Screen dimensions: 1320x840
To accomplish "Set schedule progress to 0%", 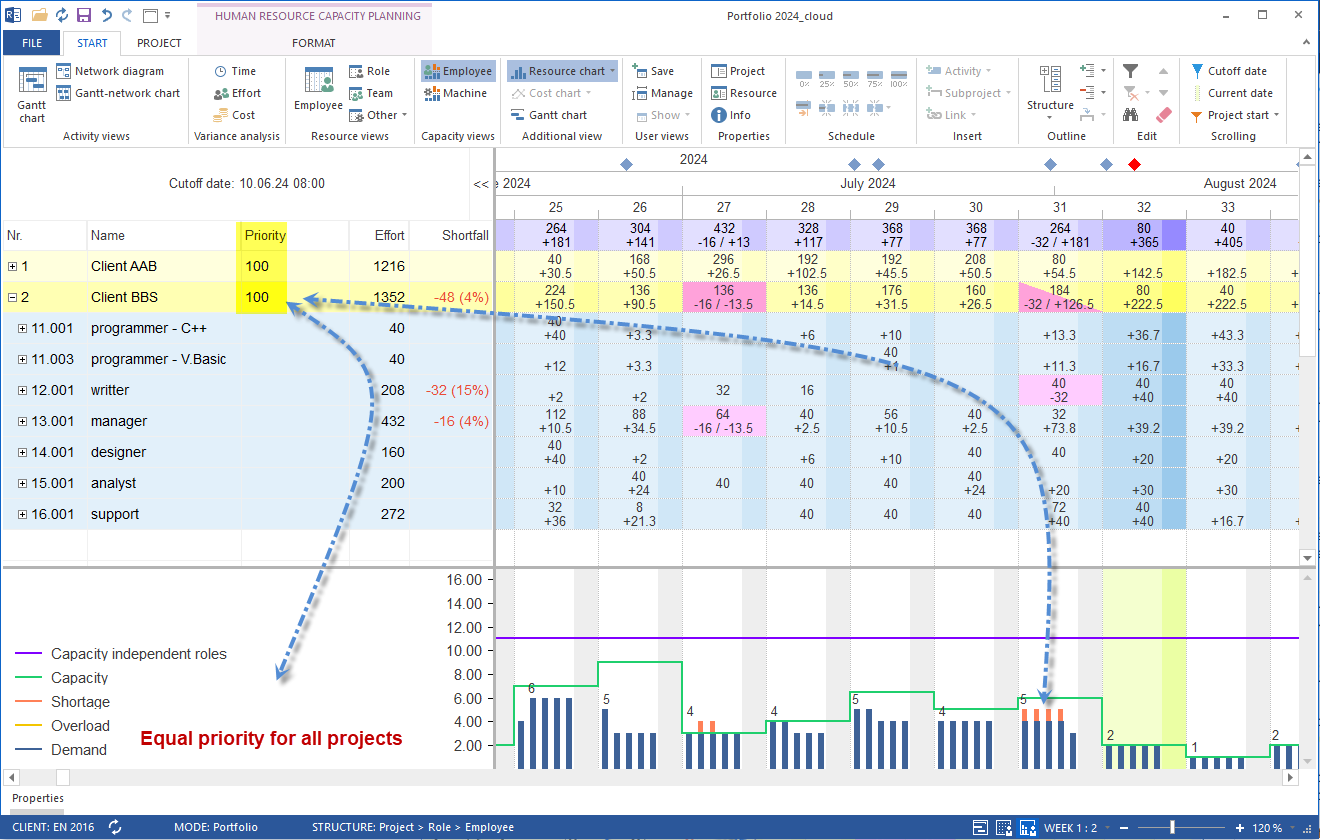I will point(804,78).
